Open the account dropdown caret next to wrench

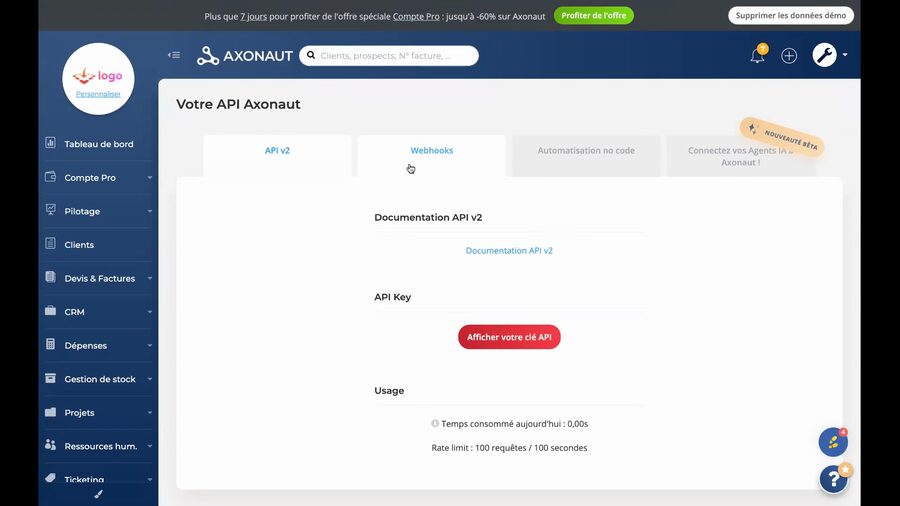[x=845, y=55]
